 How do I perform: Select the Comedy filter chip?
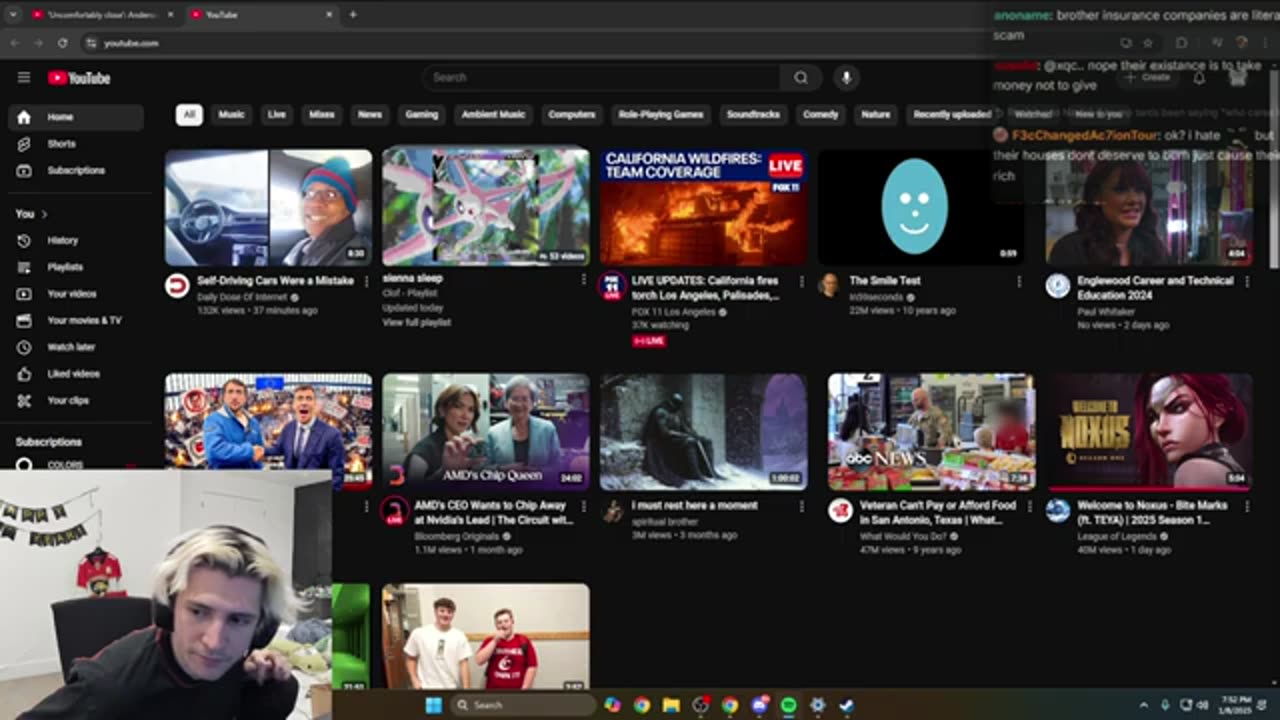pyautogui.click(x=821, y=114)
